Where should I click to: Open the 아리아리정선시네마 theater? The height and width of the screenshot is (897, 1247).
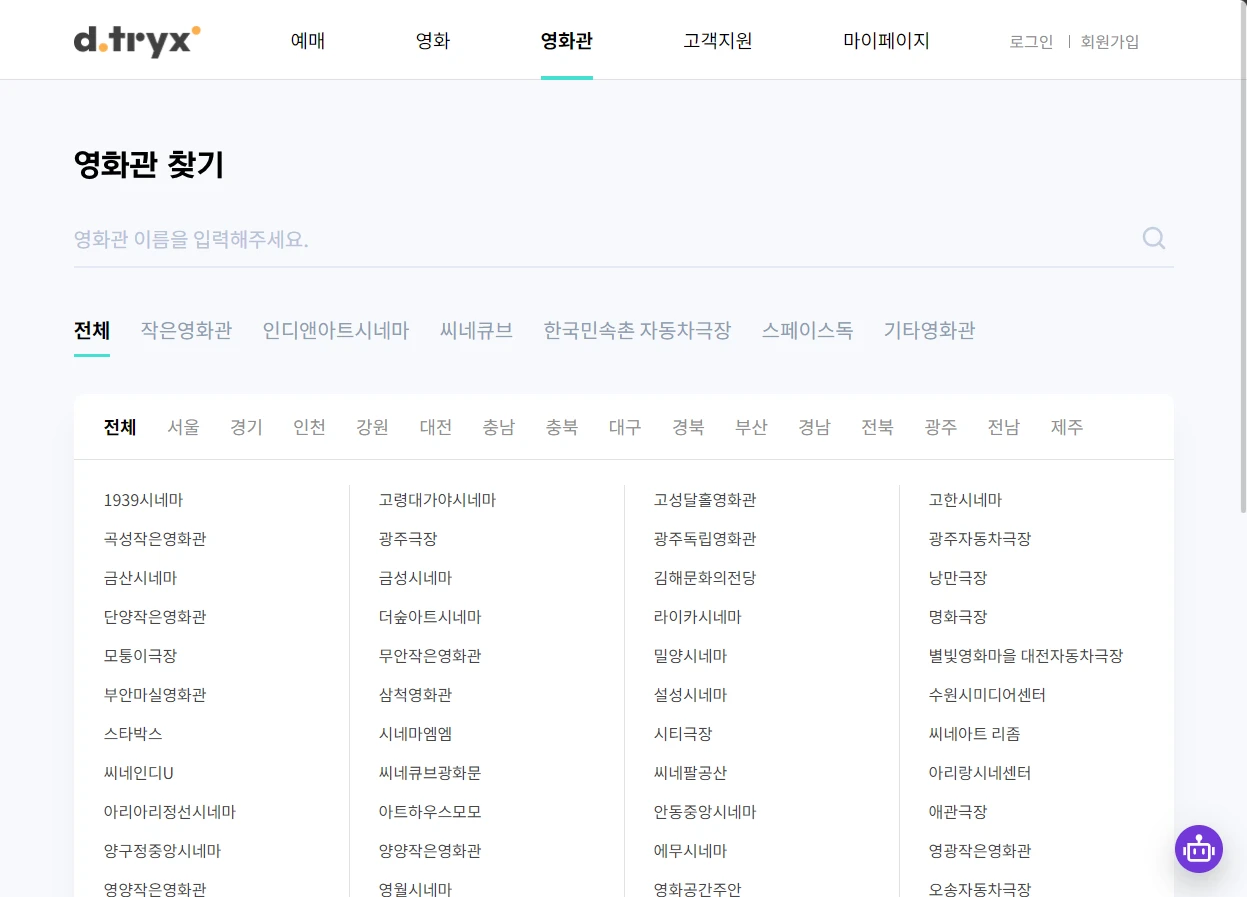tap(170, 812)
